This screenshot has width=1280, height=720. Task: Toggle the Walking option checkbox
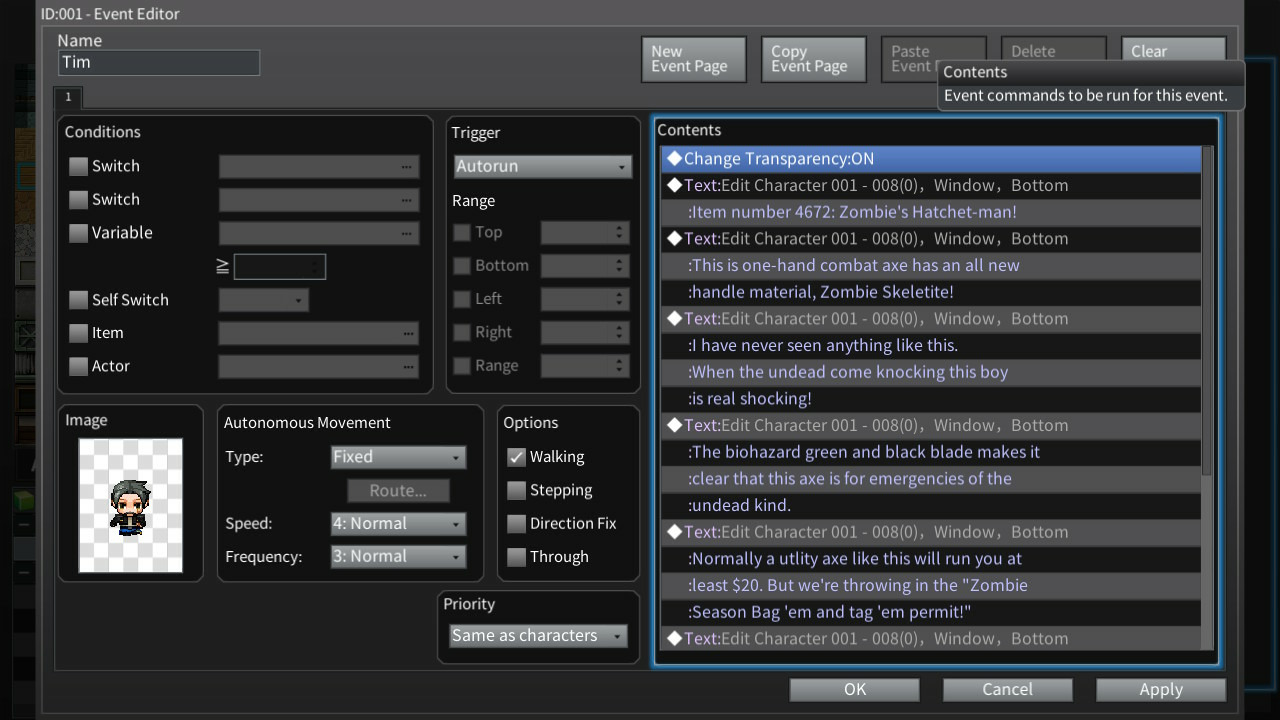tap(516, 457)
